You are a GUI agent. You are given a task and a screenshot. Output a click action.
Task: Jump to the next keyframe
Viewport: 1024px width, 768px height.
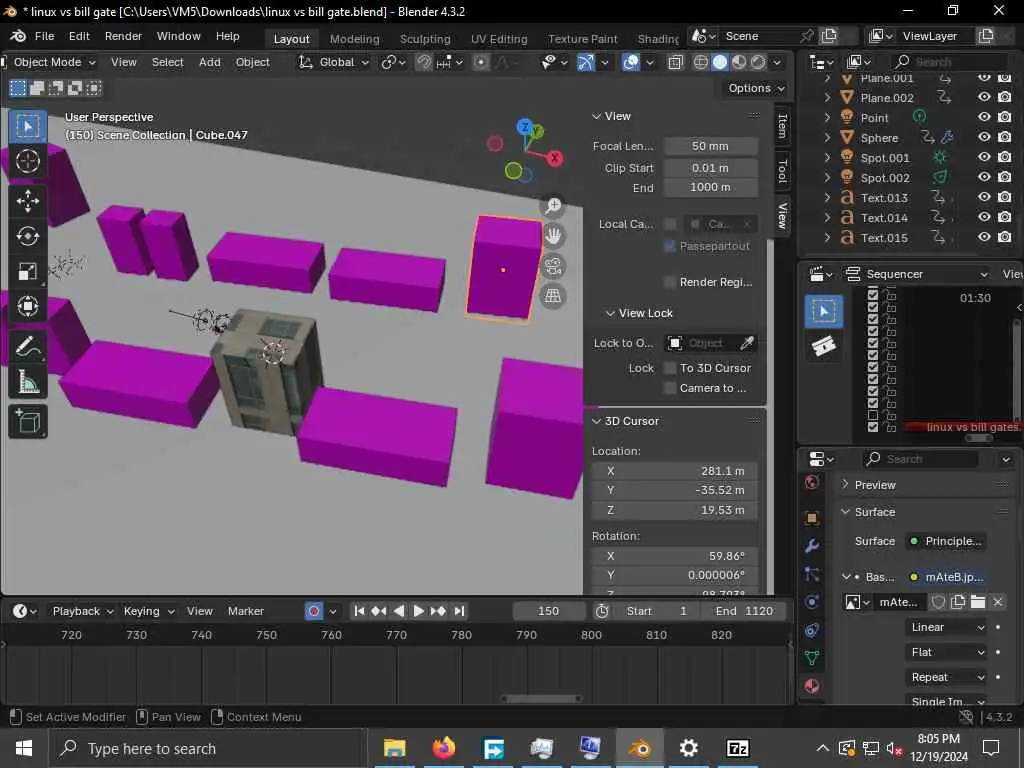(x=438, y=611)
